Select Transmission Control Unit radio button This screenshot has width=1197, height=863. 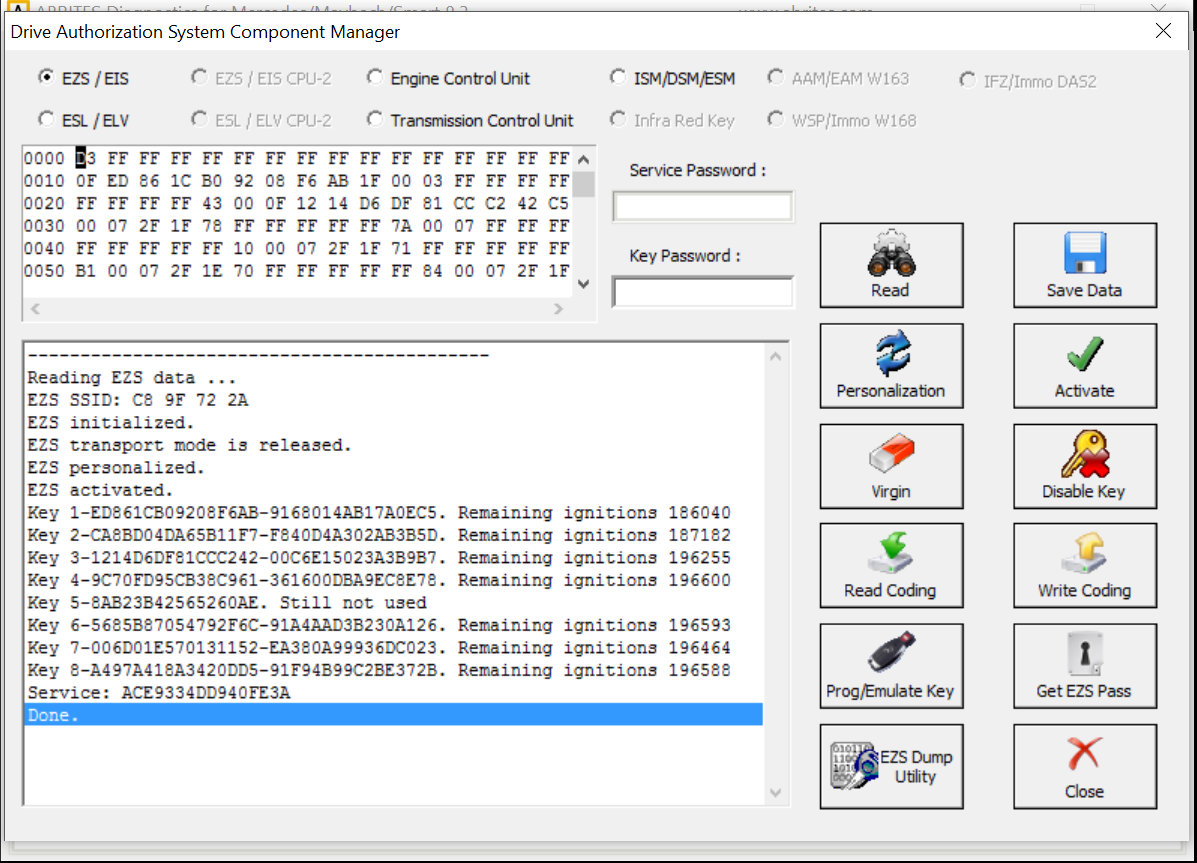point(375,120)
